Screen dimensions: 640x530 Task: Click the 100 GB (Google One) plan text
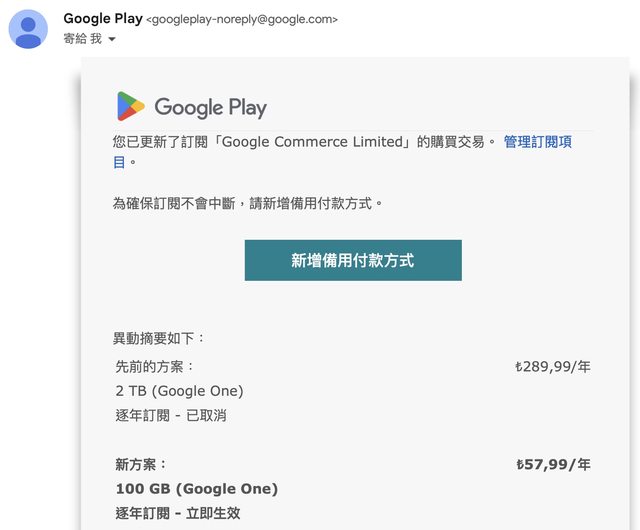(x=197, y=489)
